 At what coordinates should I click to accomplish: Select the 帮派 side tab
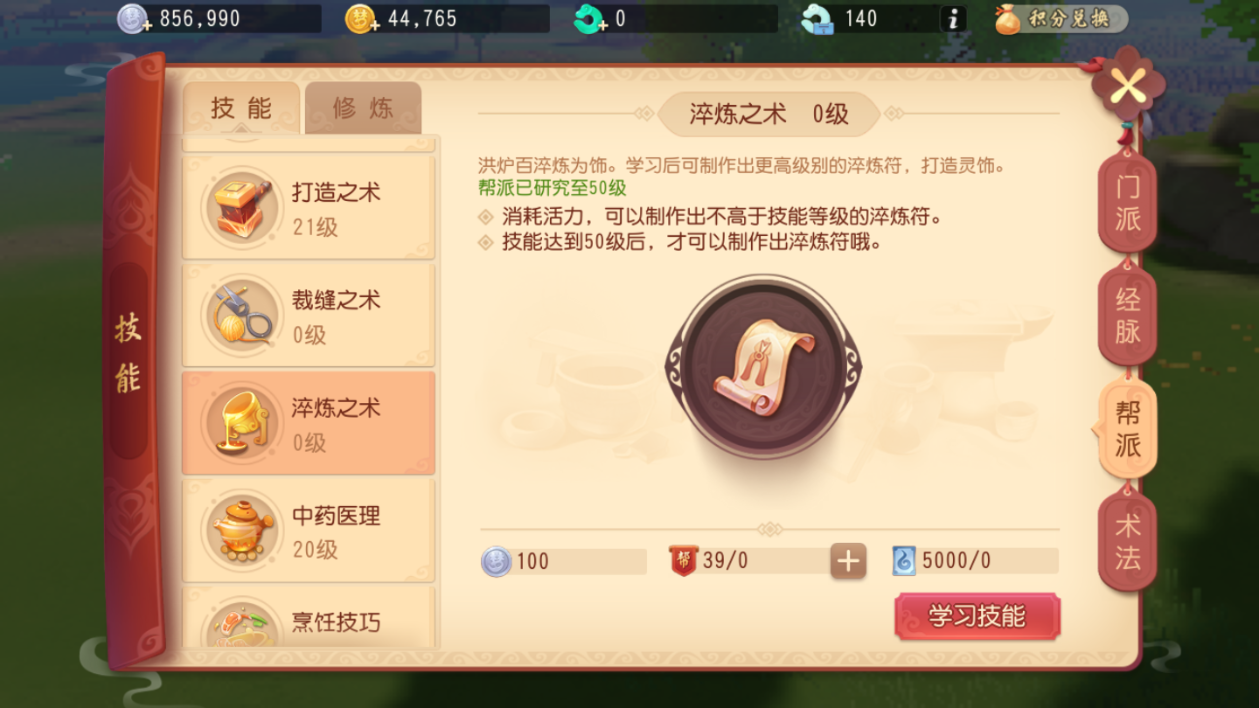(1126, 430)
